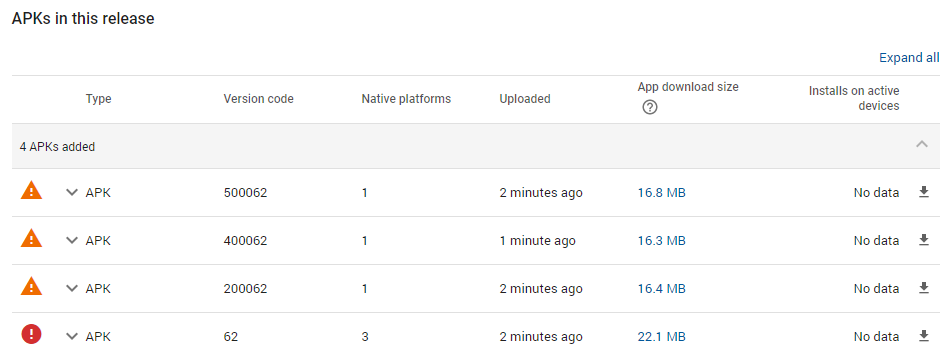
Task: Open the 16.8 MB download size link
Action: coord(661,193)
